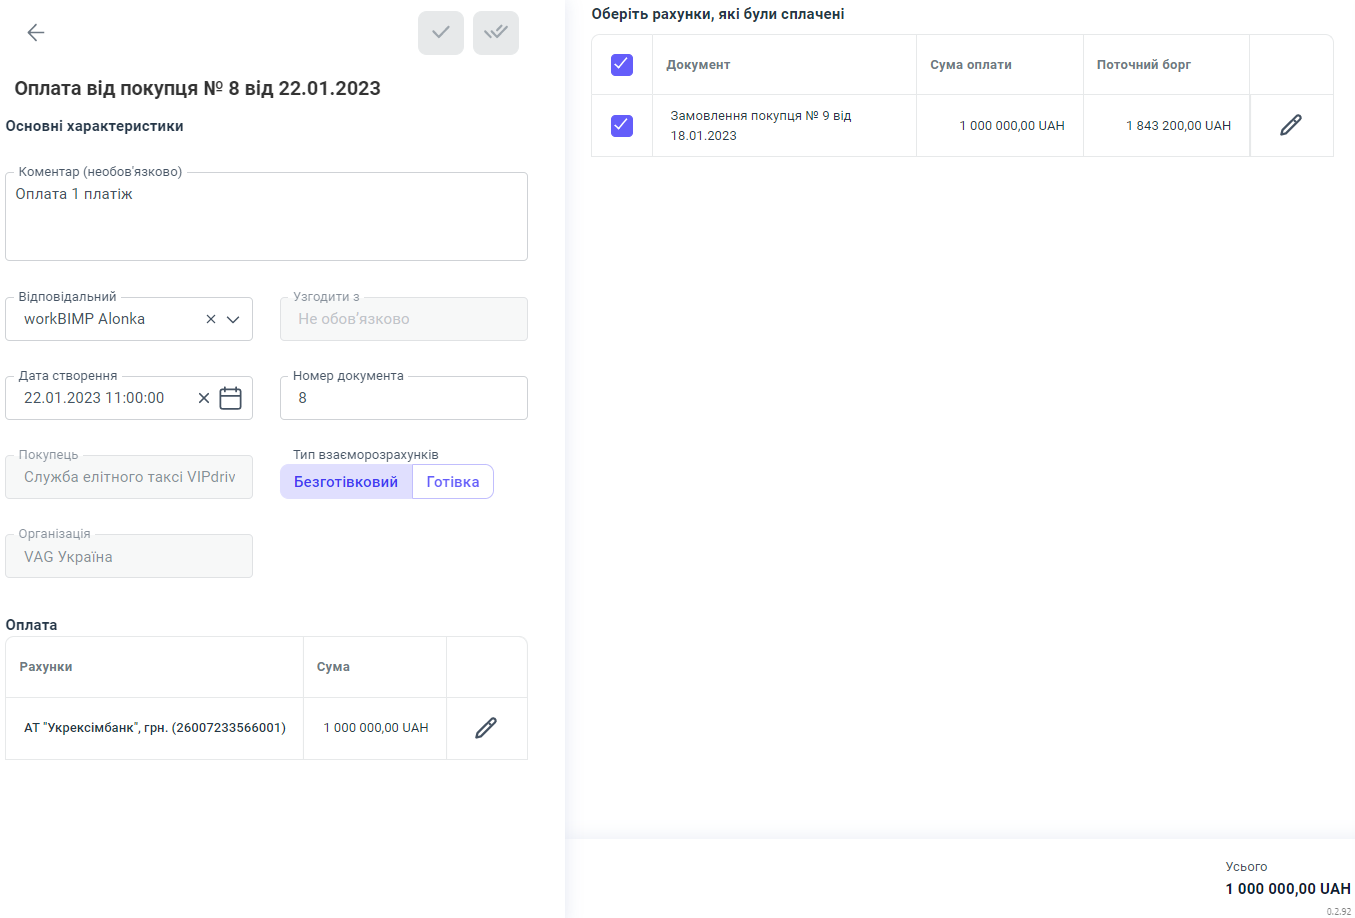Edit the customer order № 9 row
The width and height of the screenshot is (1355, 918).
click(1291, 125)
